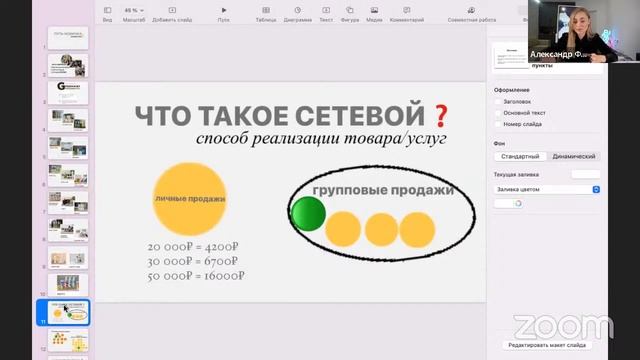
Task: Insert a chart with the Диаграмма icon
Action: click(x=298, y=10)
